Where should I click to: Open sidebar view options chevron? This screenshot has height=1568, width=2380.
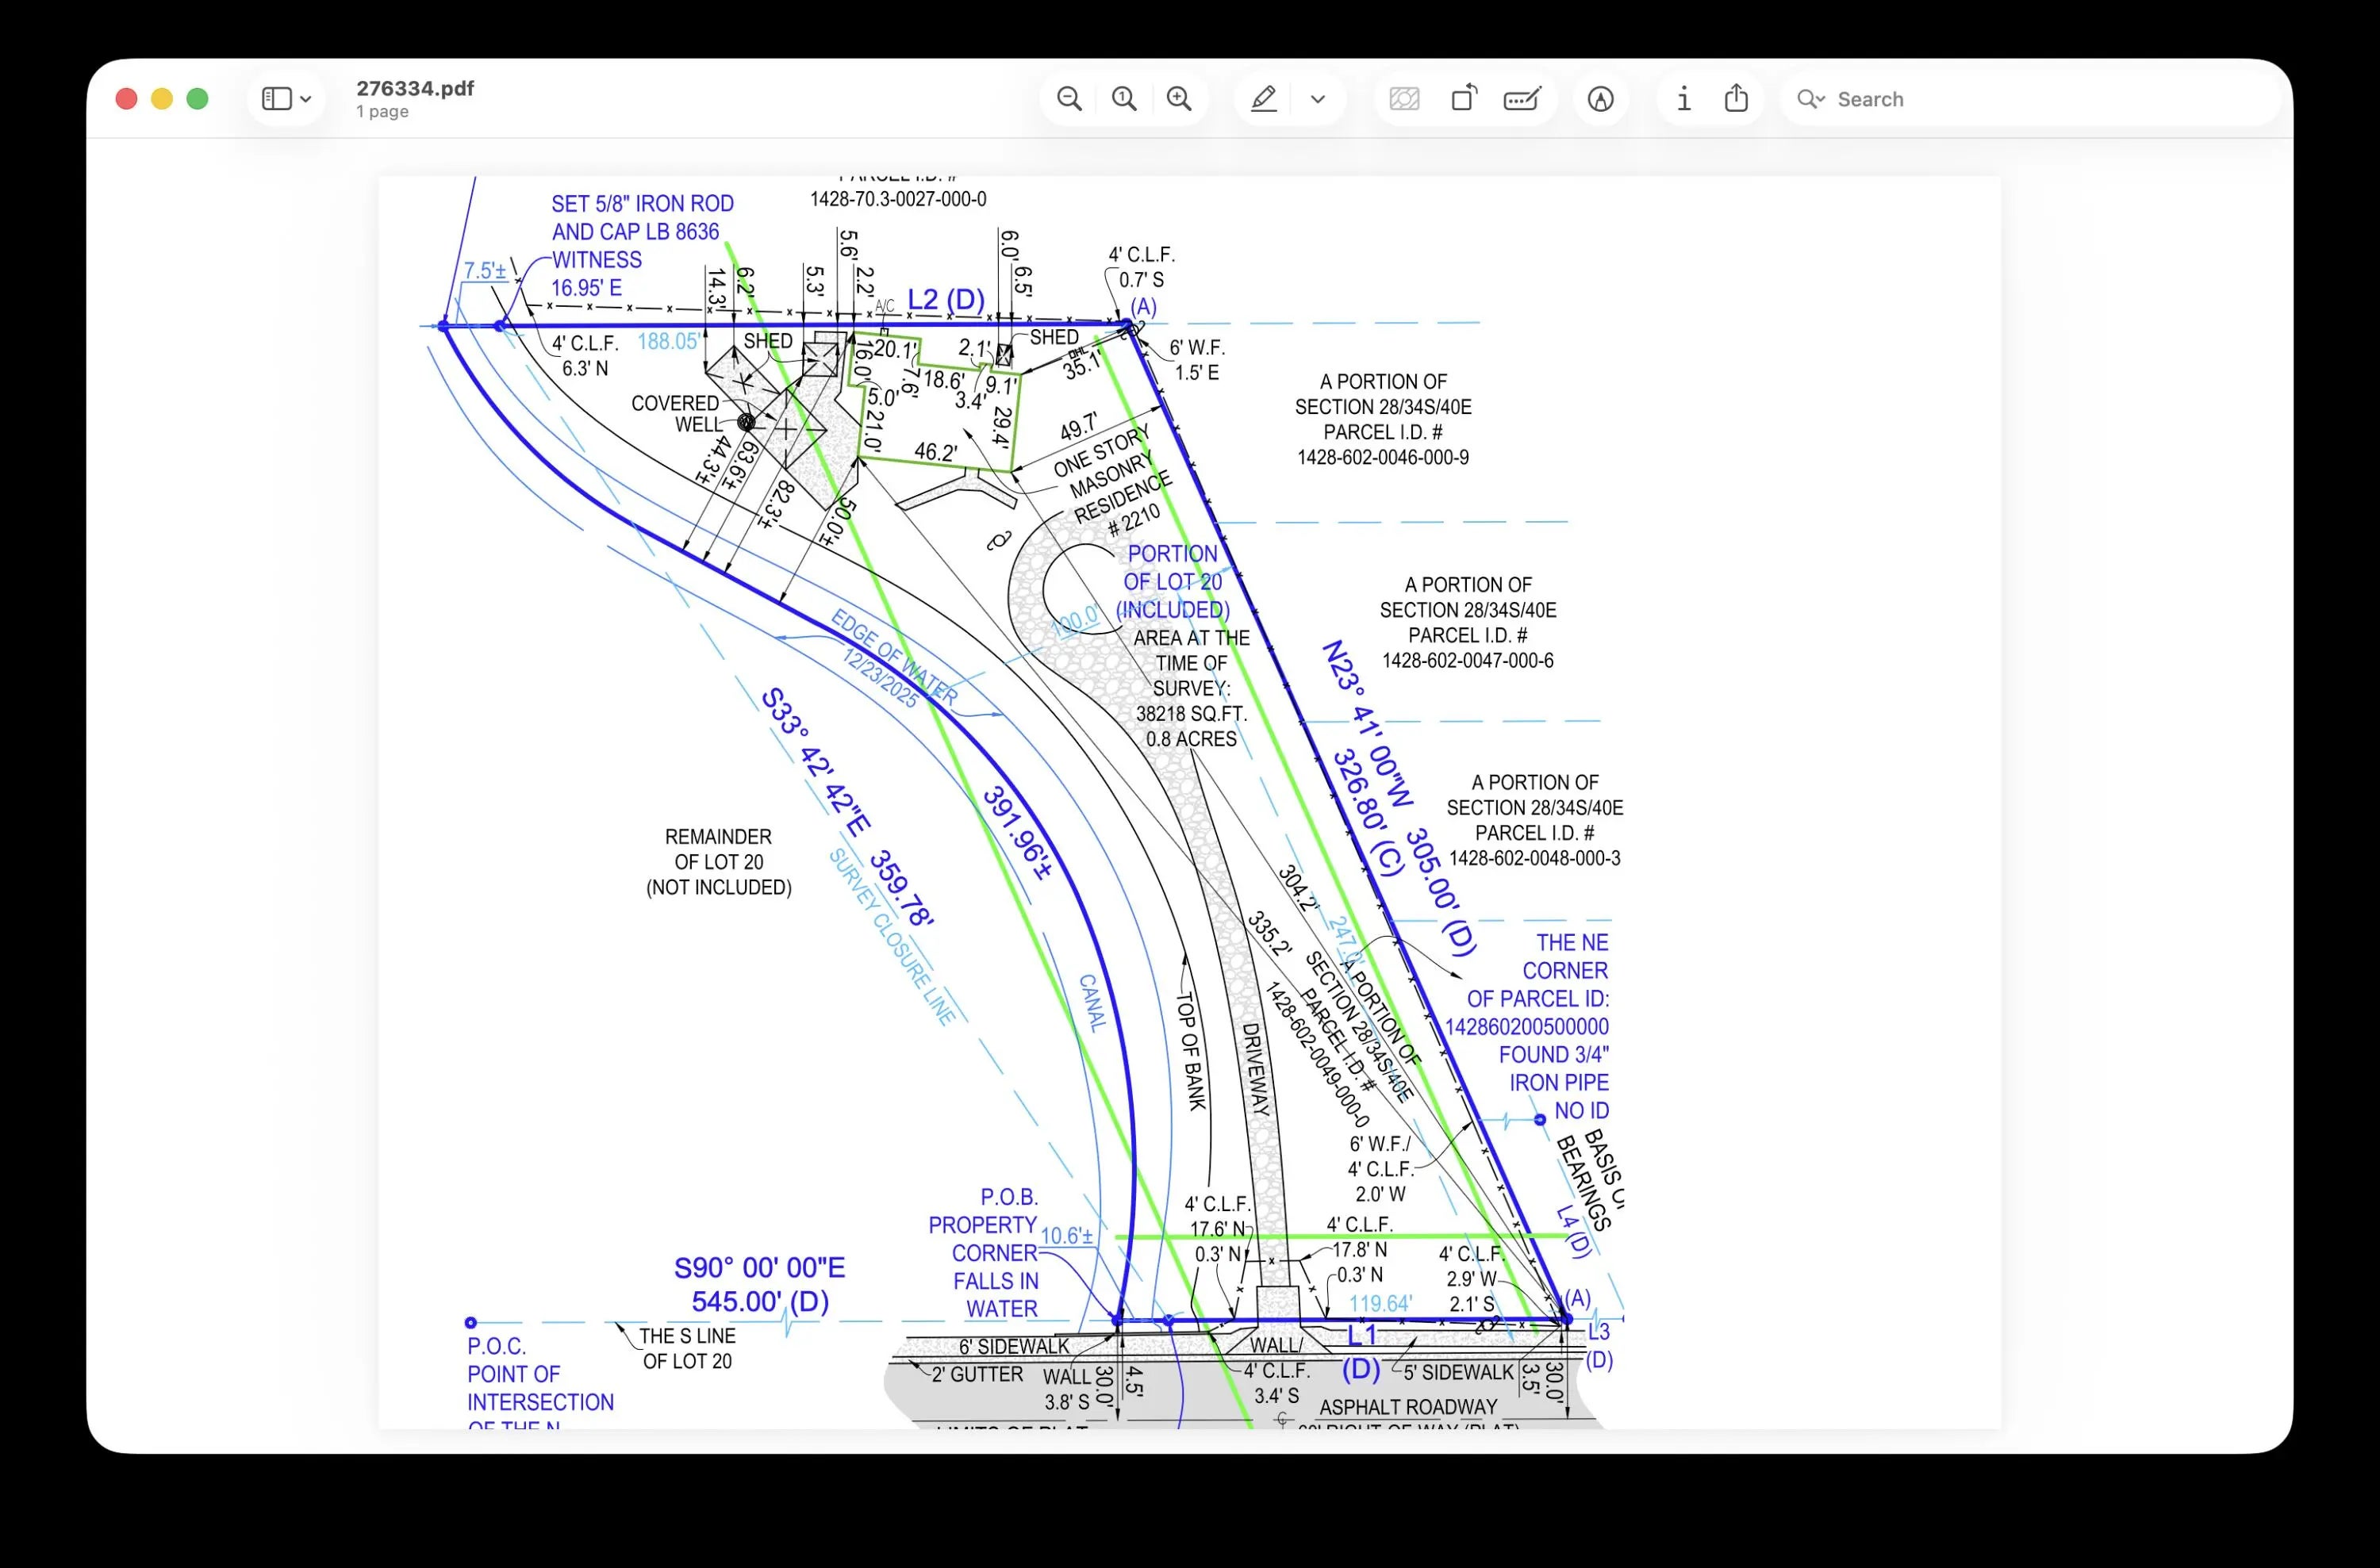tap(306, 99)
